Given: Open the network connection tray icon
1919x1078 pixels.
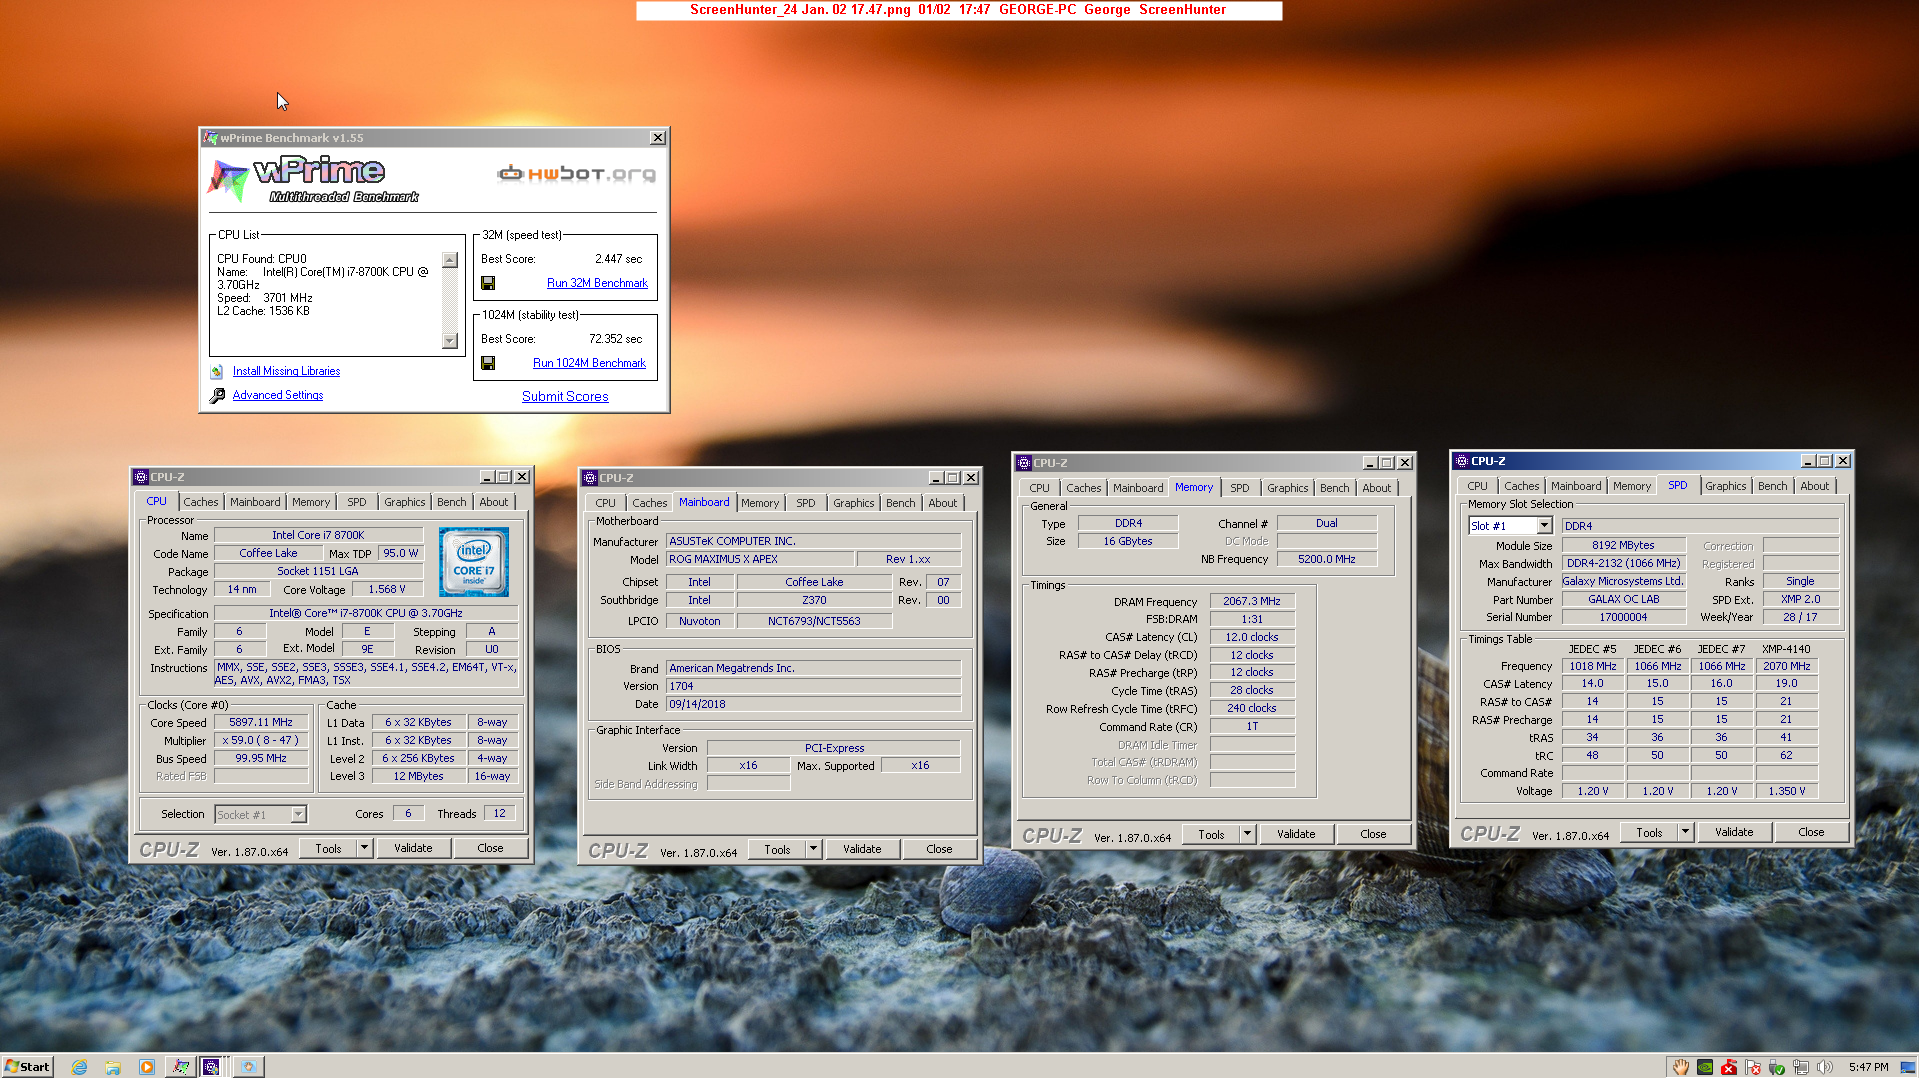Looking at the screenshot, I should click(x=1801, y=1067).
